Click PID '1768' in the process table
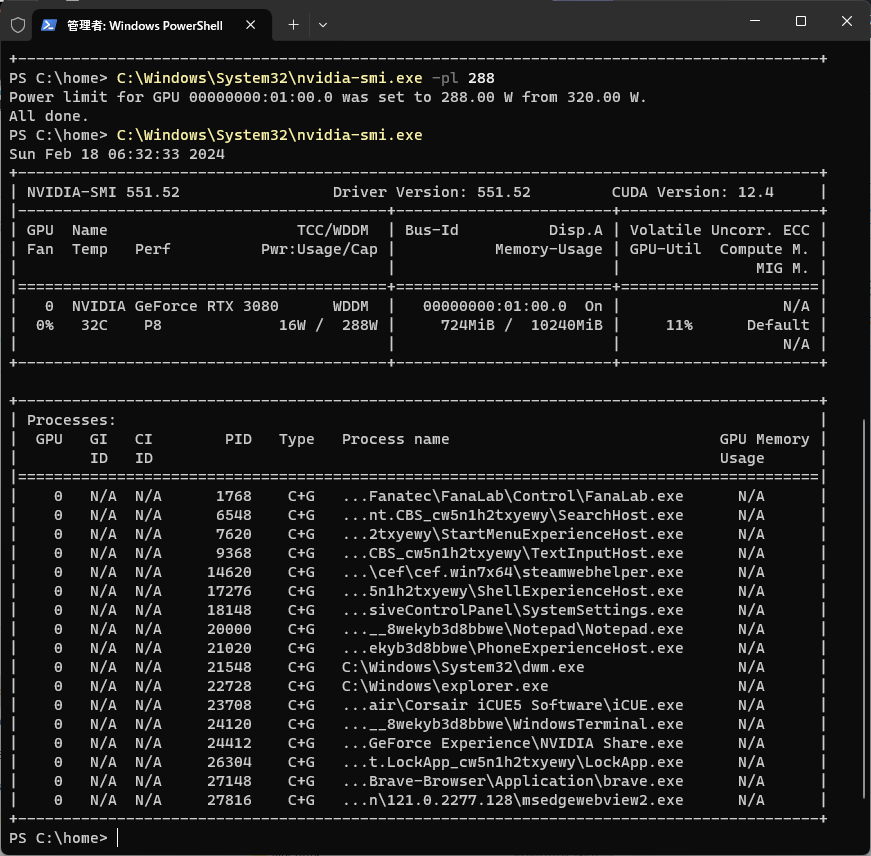Image resolution: width=871 pixels, height=856 pixels. [x=234, y=496]
